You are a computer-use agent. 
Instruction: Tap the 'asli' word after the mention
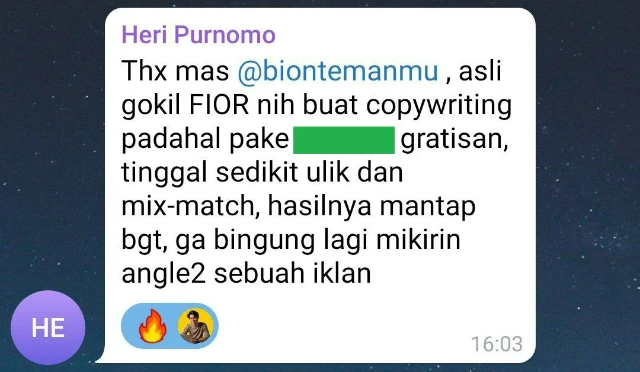tap(480, 71)
